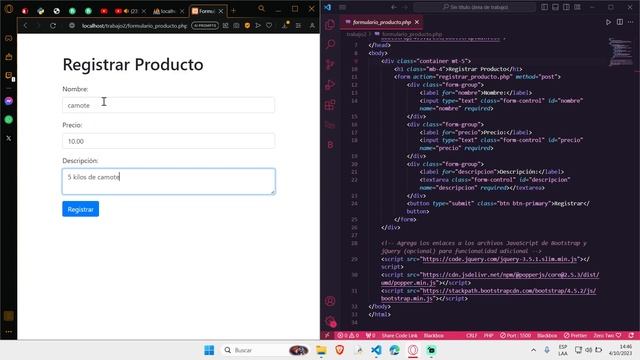Click errors and warnings status indicator
This screenshot has height=360, width=640.
point(348,336)
